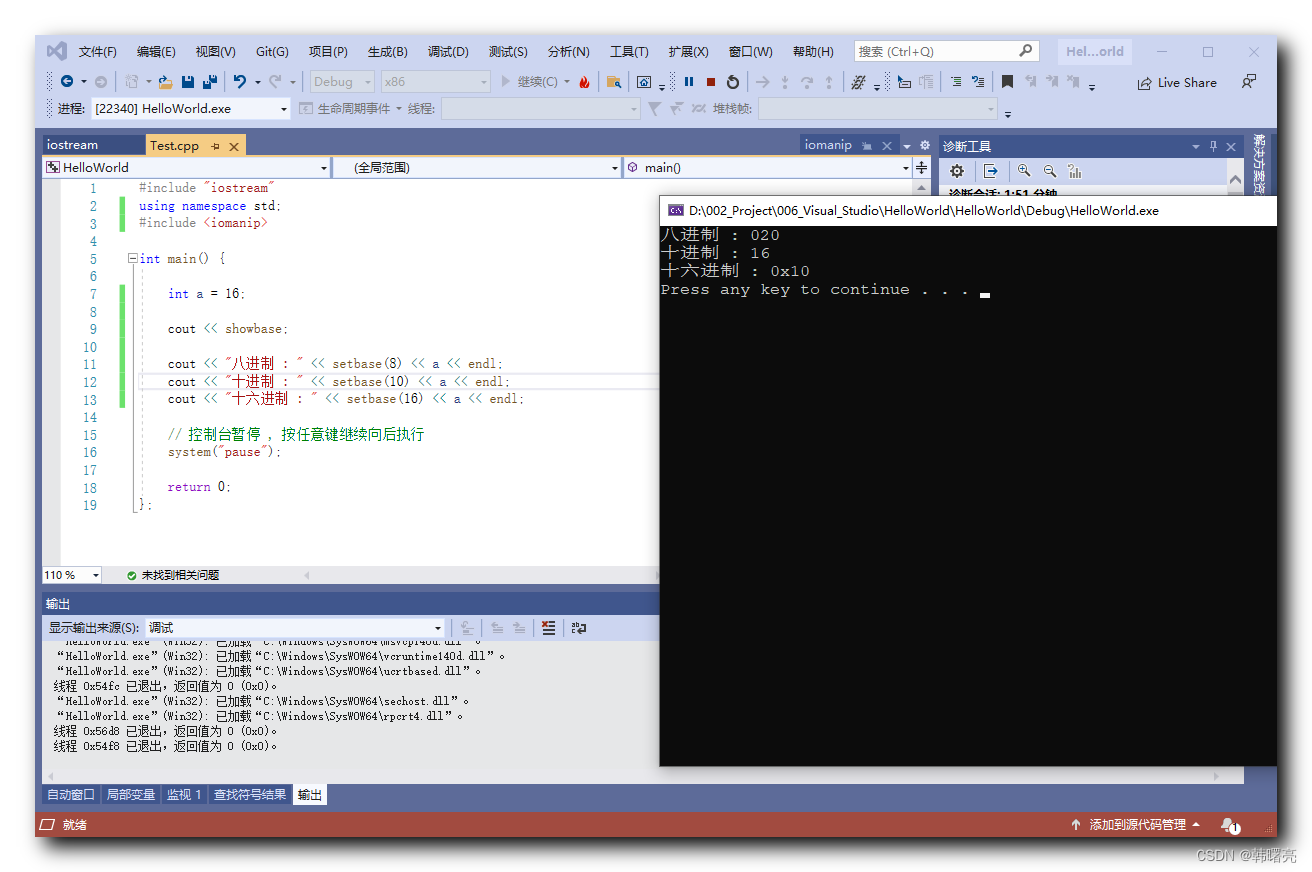The height and width of the screenshot is (872, 1312).
Task: Start a Live Share session
Action: click(1177, 82)
